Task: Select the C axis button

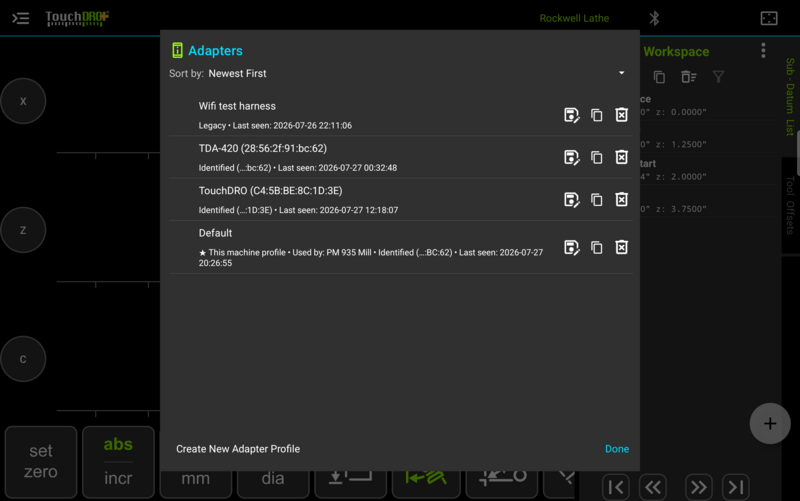Action: tap(23, 359)
